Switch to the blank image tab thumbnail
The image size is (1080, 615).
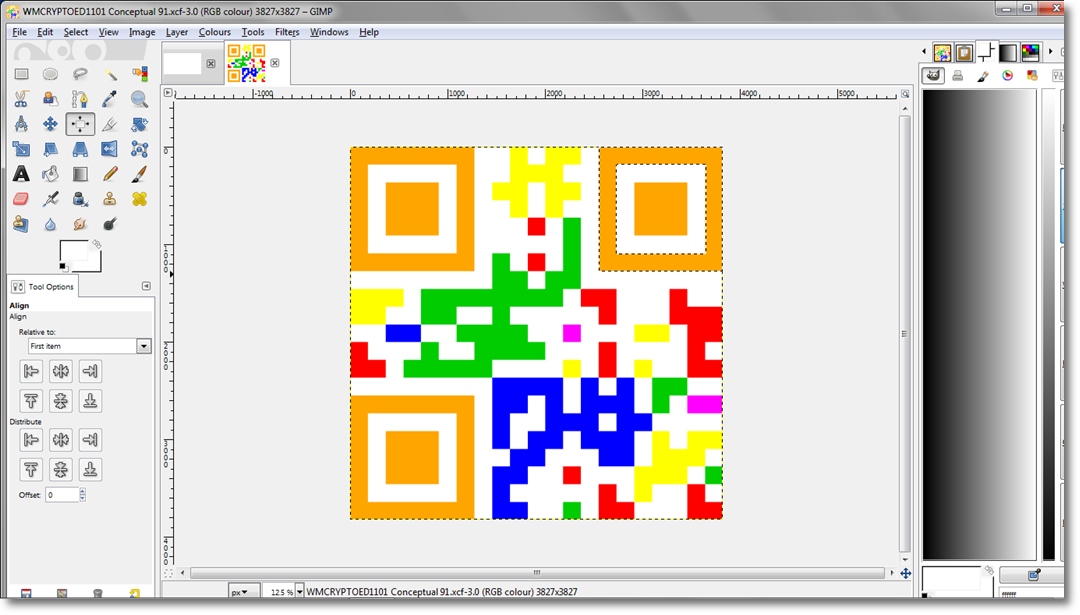(x=183, y=63)
